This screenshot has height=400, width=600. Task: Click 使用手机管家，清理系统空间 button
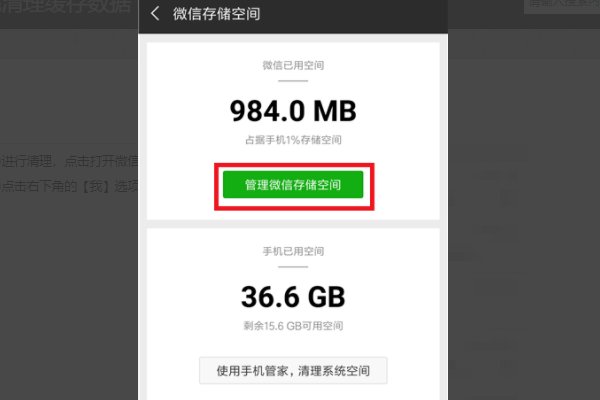click(293, 370)
